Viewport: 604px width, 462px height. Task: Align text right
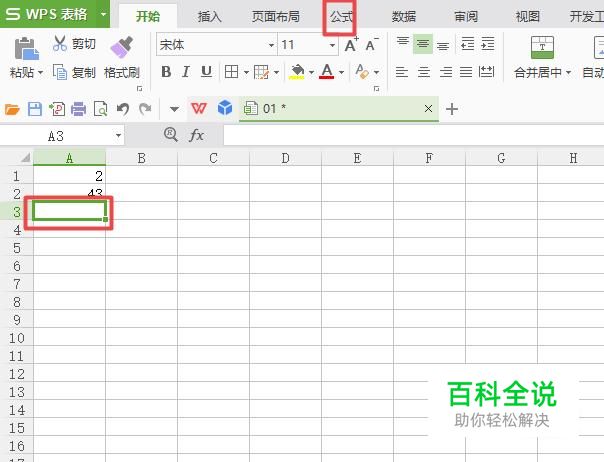[x=446, y=72]
